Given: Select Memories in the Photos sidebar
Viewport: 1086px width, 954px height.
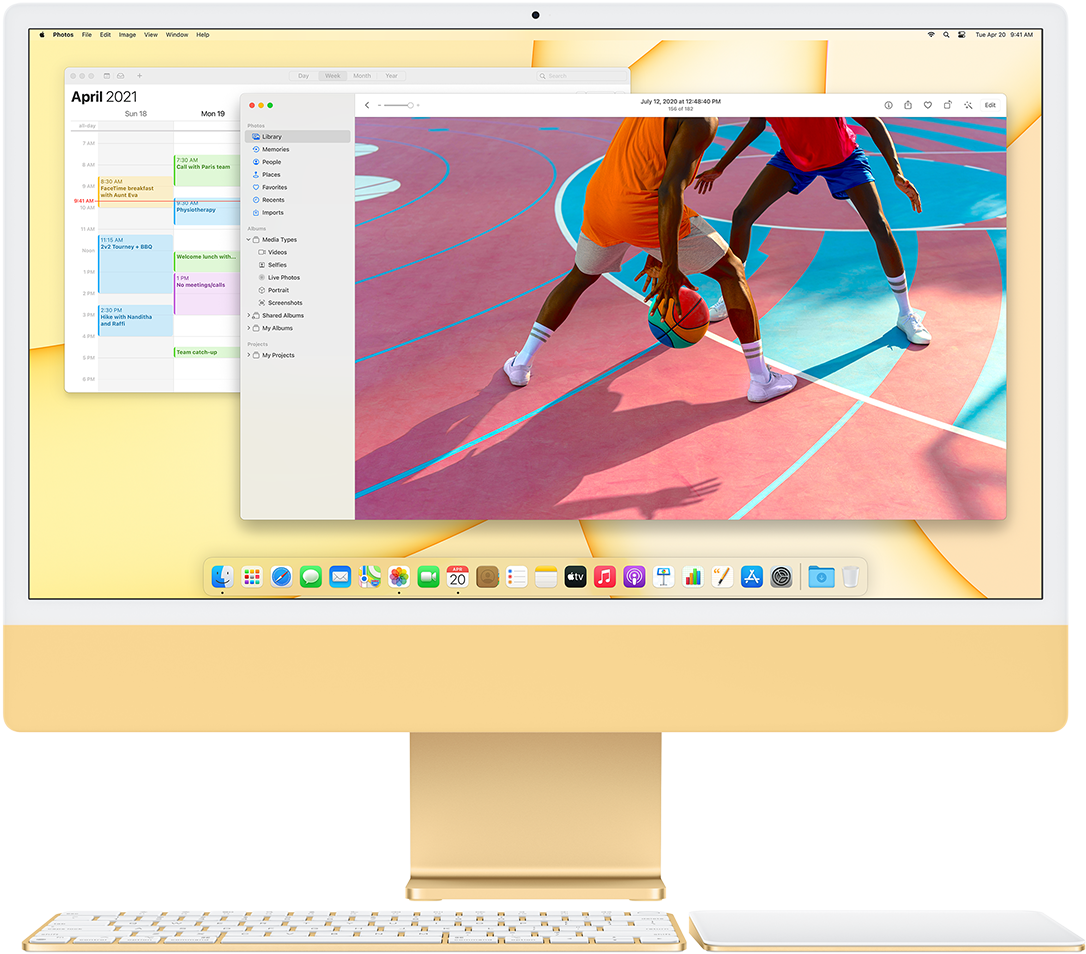Looking at the screenshot, I should (x=275, y=149).
